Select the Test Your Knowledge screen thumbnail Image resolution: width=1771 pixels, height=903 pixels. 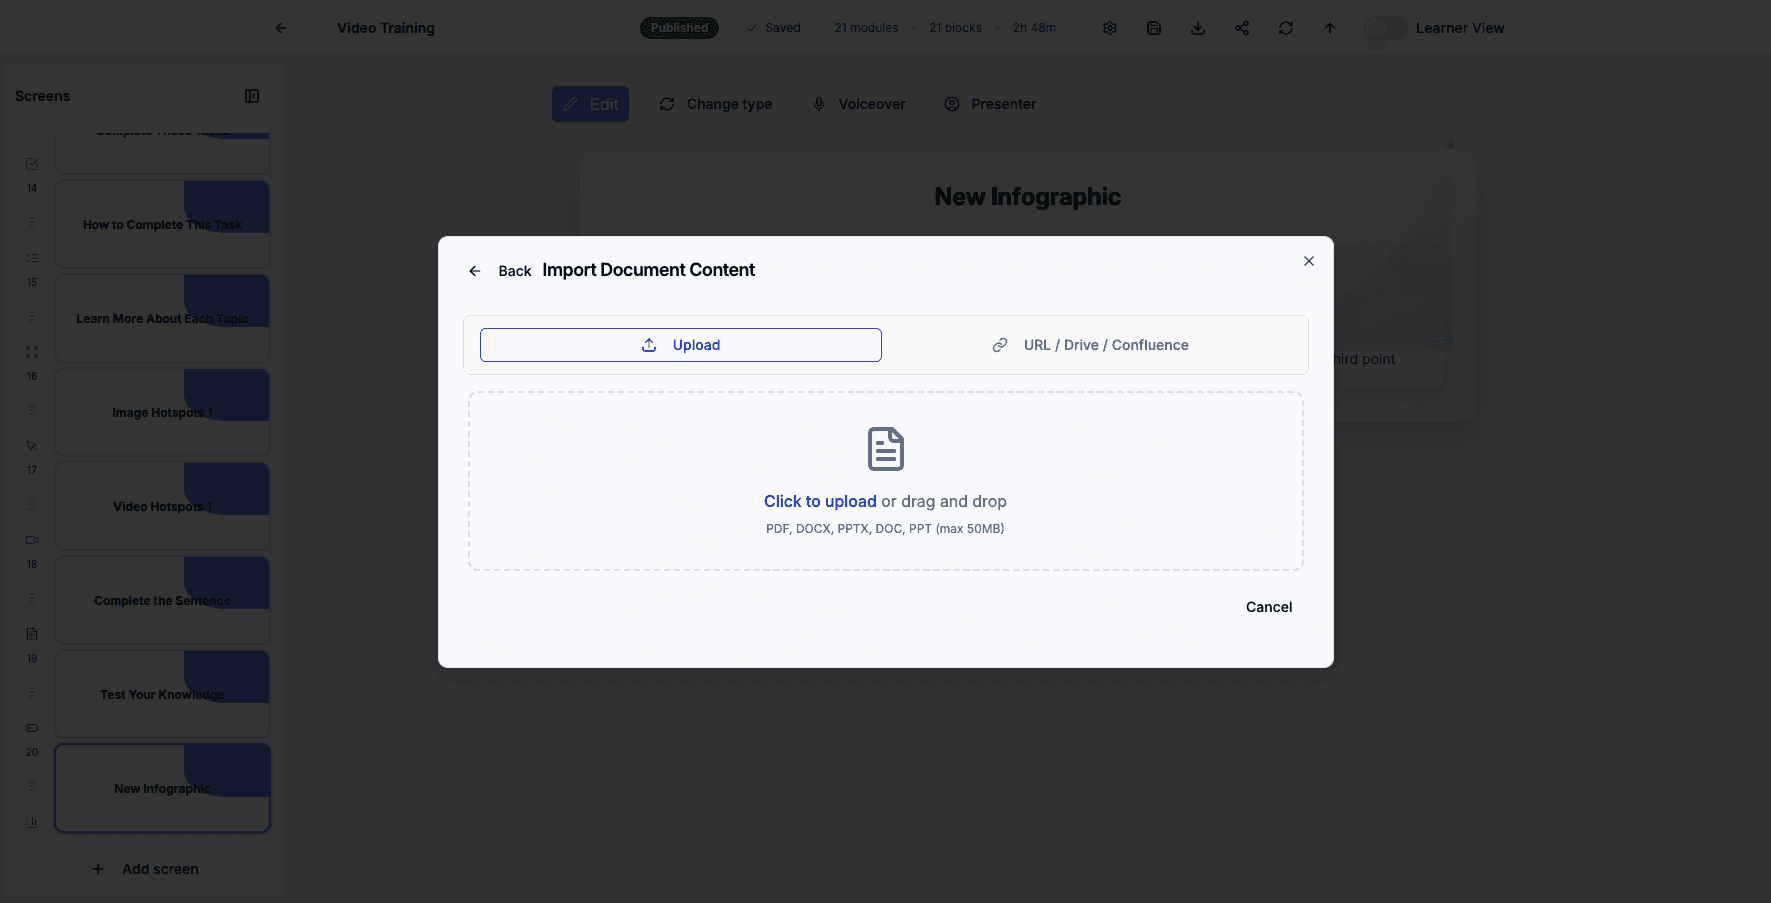click(162, 694)
